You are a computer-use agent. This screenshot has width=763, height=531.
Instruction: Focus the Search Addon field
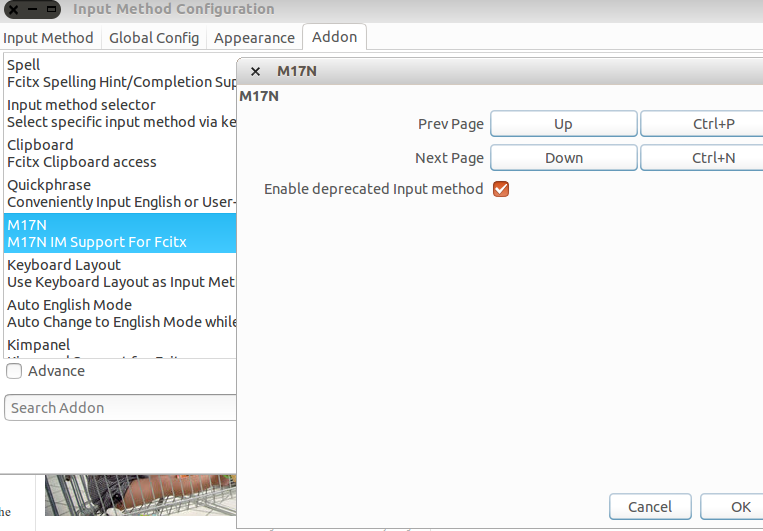120,407
